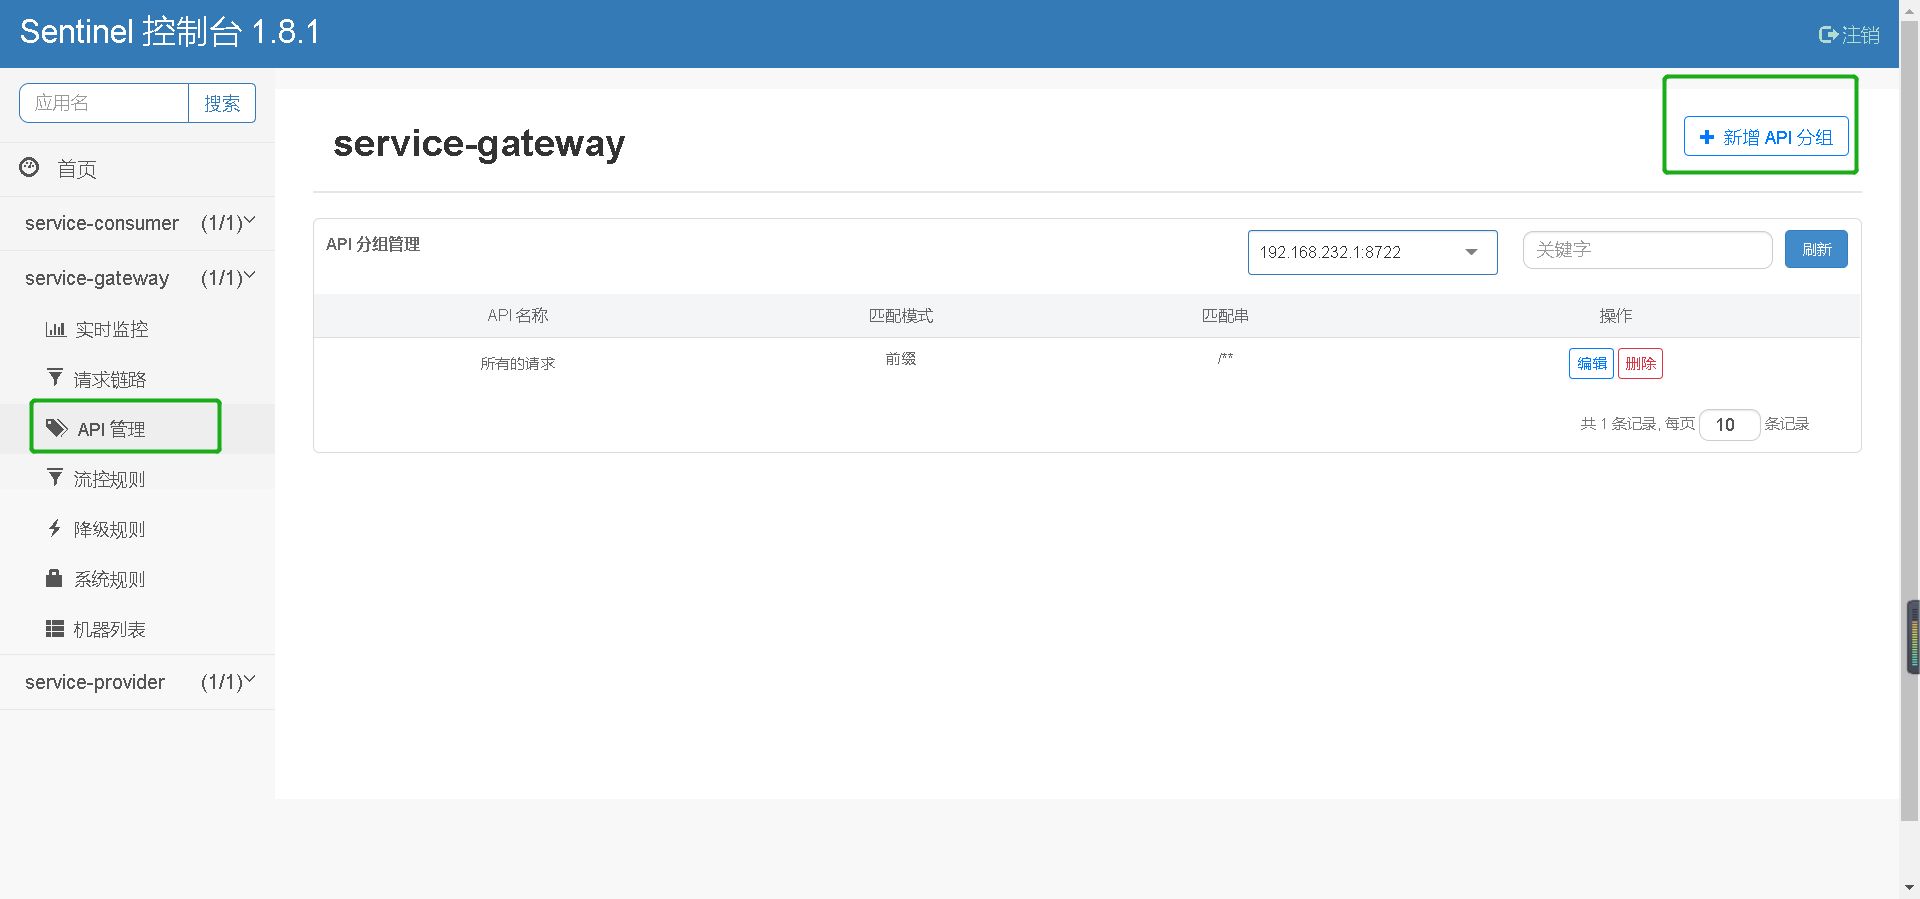
Task: Expand the service-provider app chevron
Action: (x=250, y=679)
